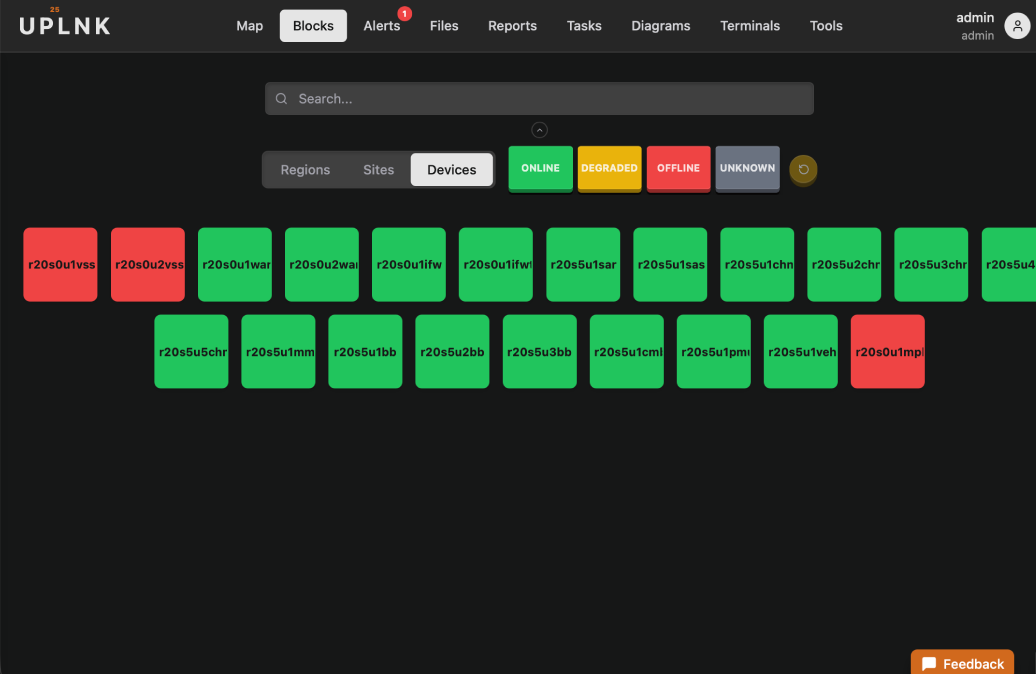Image resolution: width=1036 pixels, height=674 pixels.
Task: Reset filters with the circular refresh icon
Action: (x=803, y=169)
